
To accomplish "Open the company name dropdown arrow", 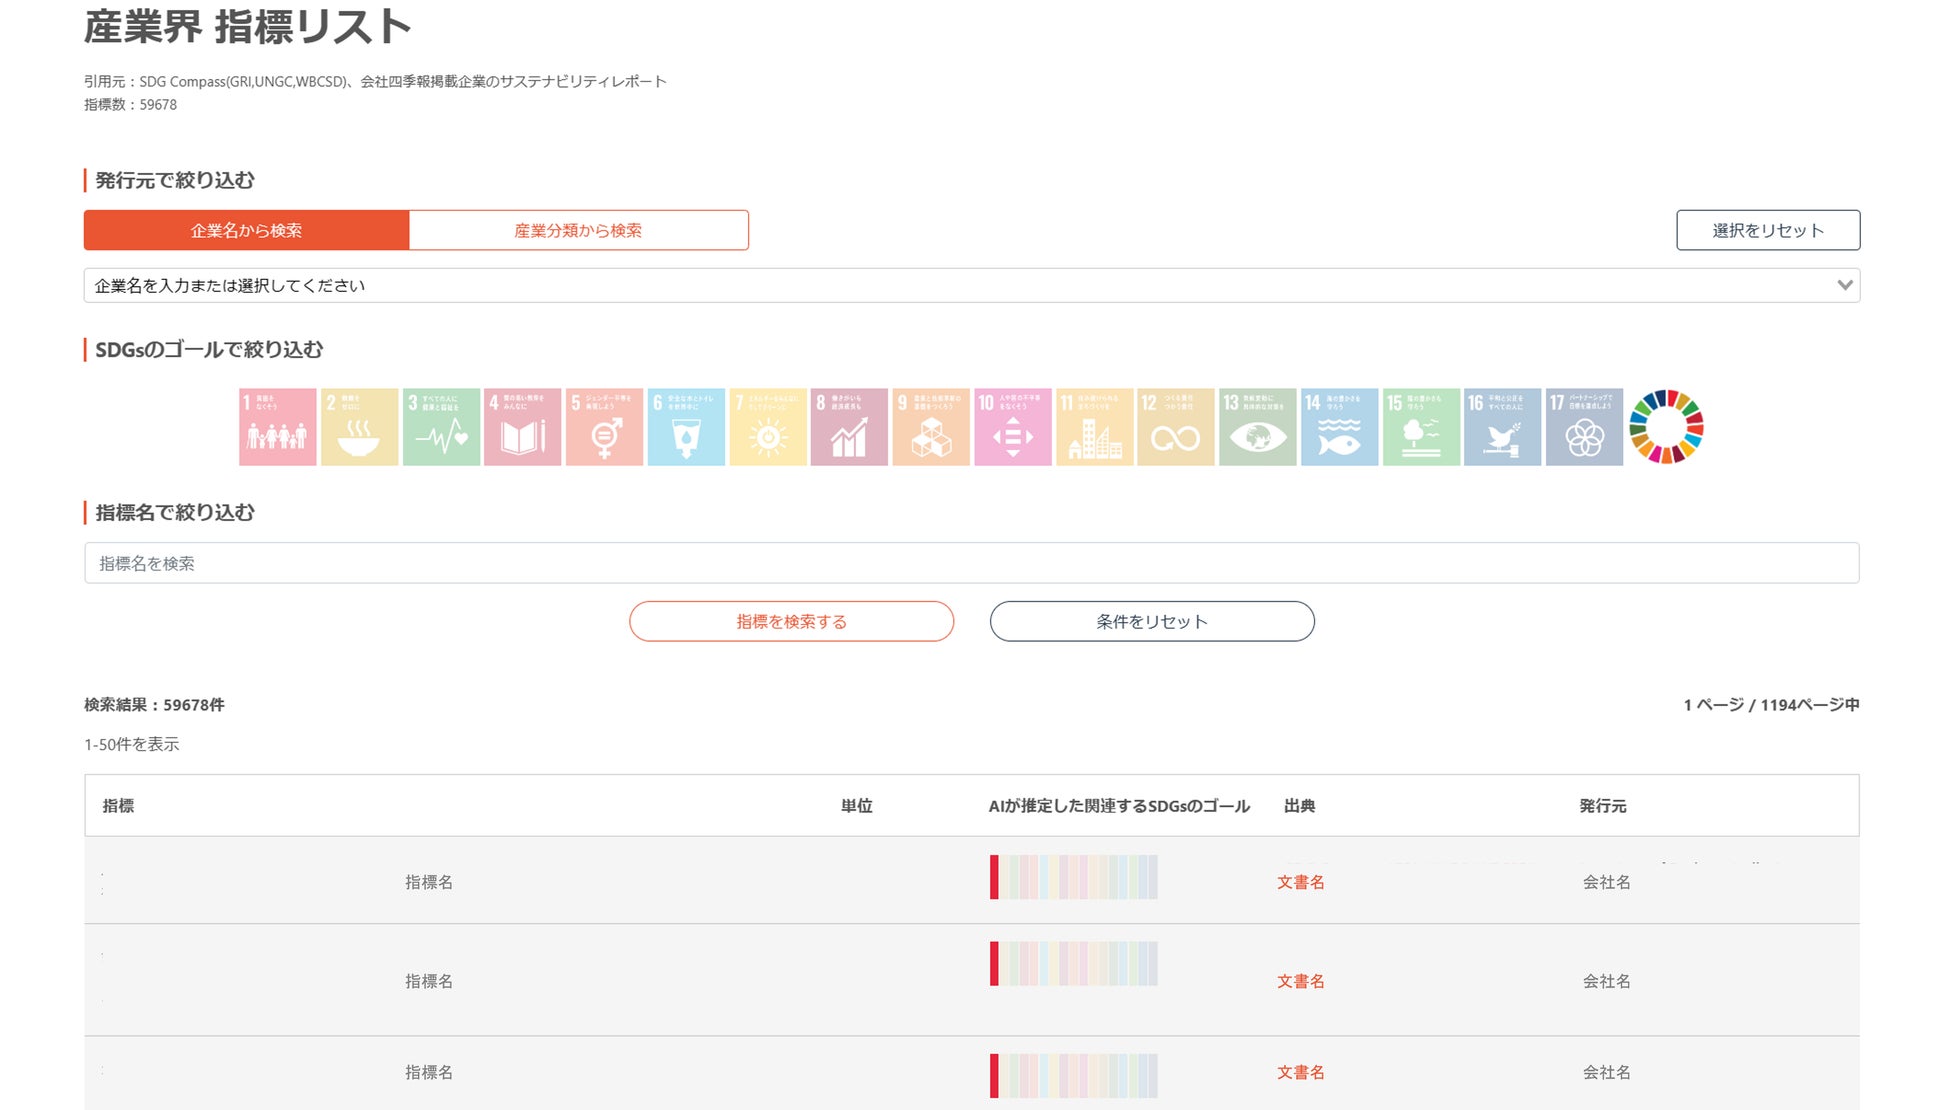I will (x=1844, y=285).
